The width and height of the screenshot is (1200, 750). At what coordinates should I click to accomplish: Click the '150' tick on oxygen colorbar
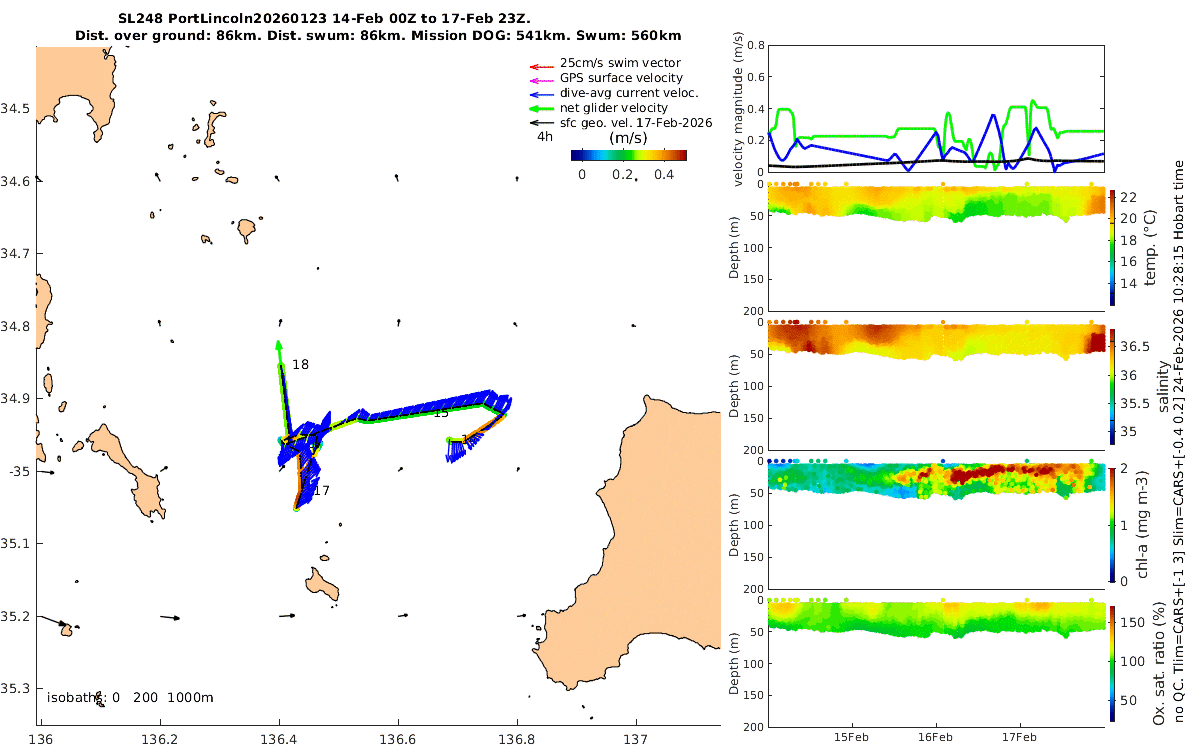pos(1133,622)
